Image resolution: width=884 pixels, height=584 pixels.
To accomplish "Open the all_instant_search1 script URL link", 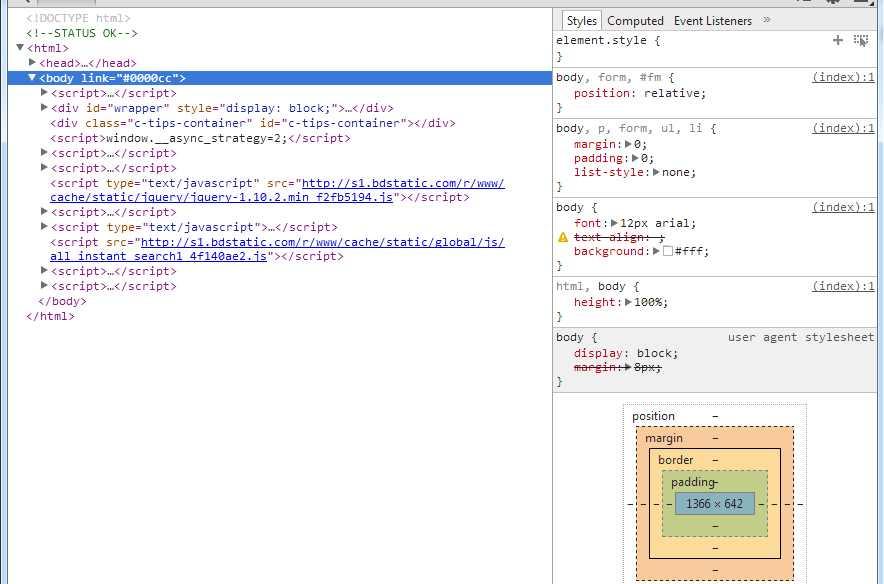I will tap(277, 249).
